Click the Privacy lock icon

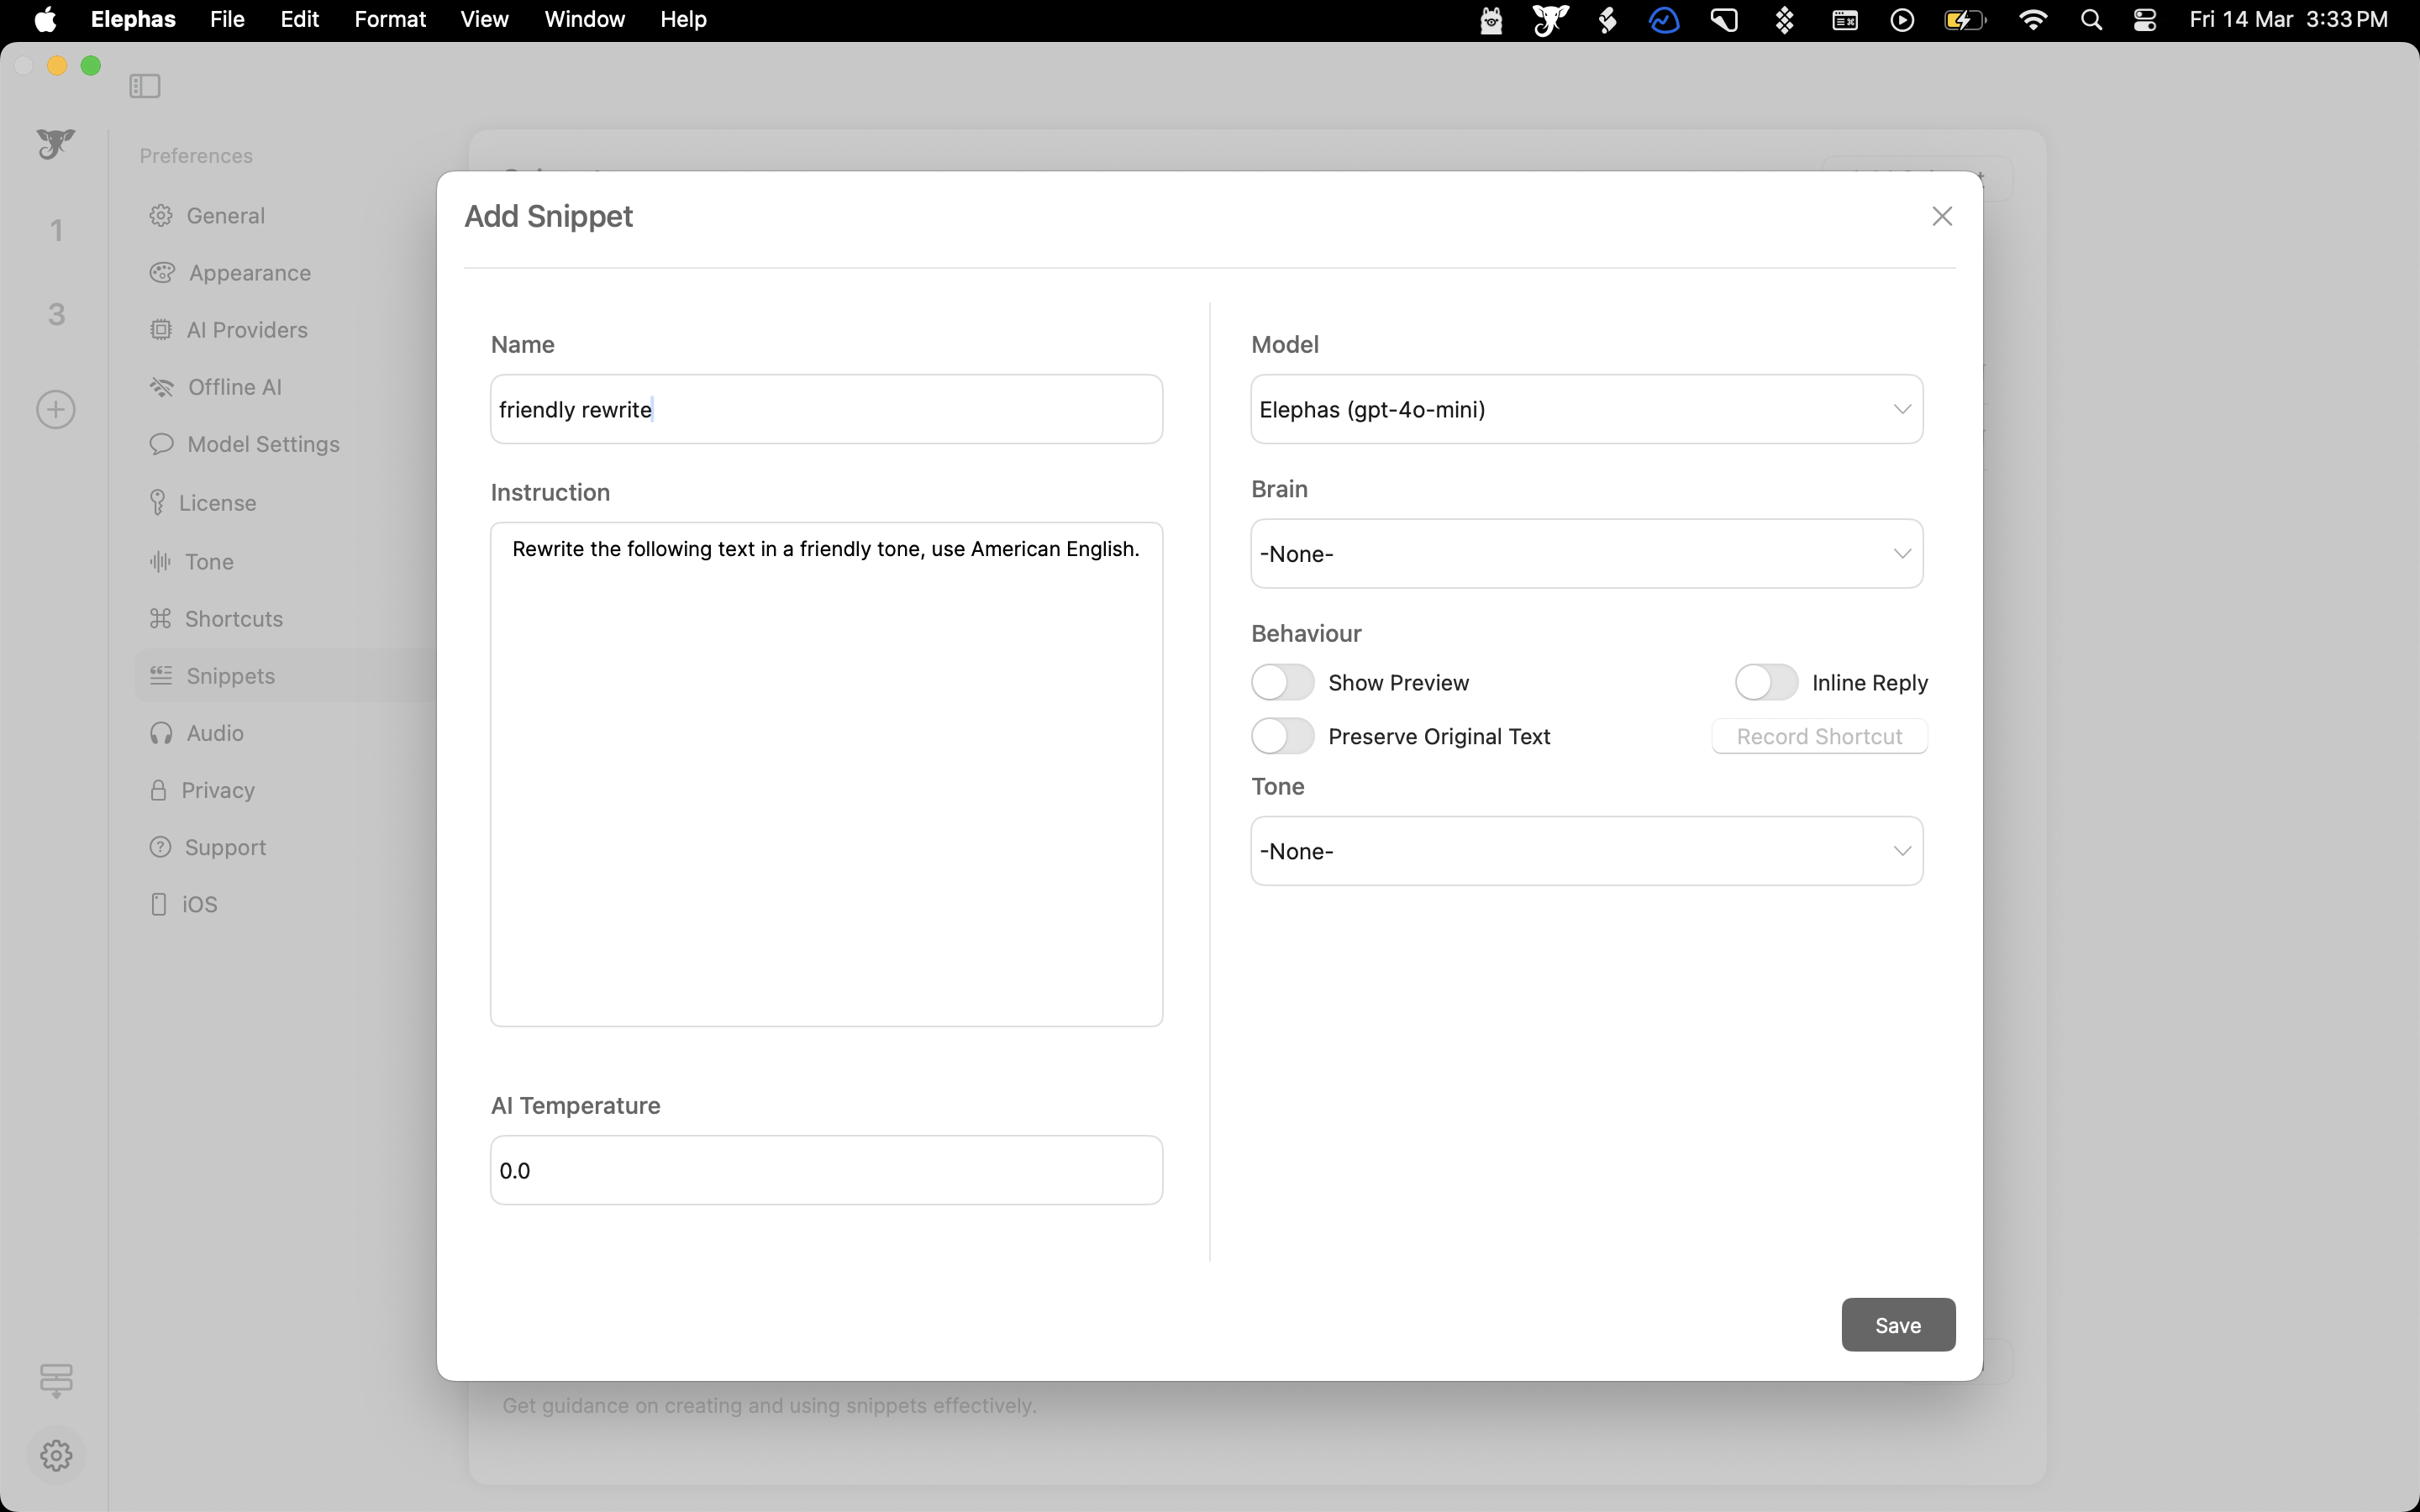(158, 790)
